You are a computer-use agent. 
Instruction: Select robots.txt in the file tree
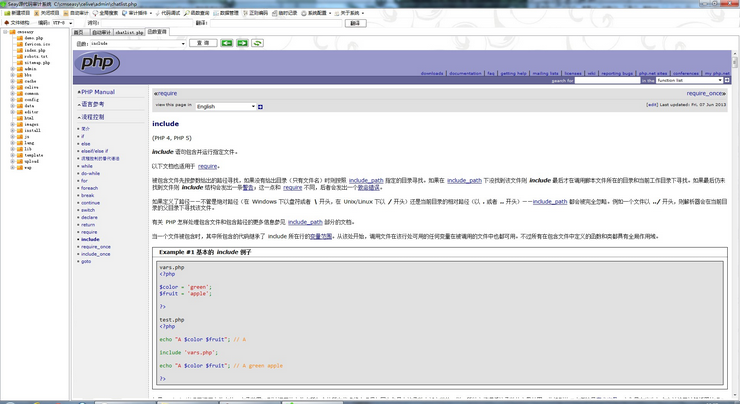point(36,56)
